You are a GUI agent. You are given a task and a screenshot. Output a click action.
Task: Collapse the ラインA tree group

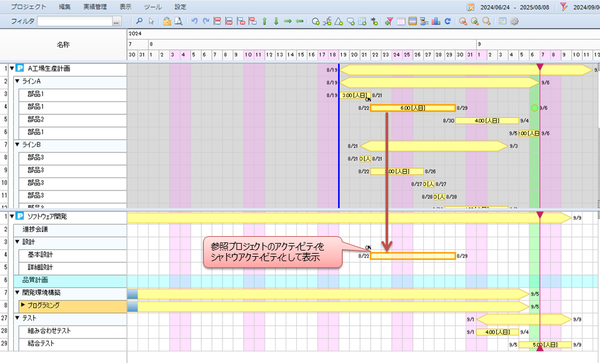(x=17, y=81)
